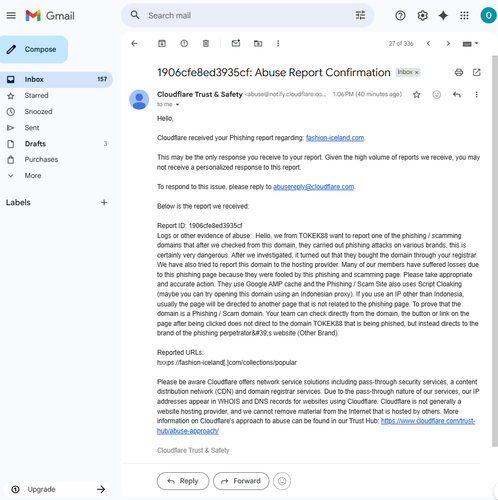Move email to a folder
Screen dimensions: 498x500
pyautogui.click(x=258, y=43)
